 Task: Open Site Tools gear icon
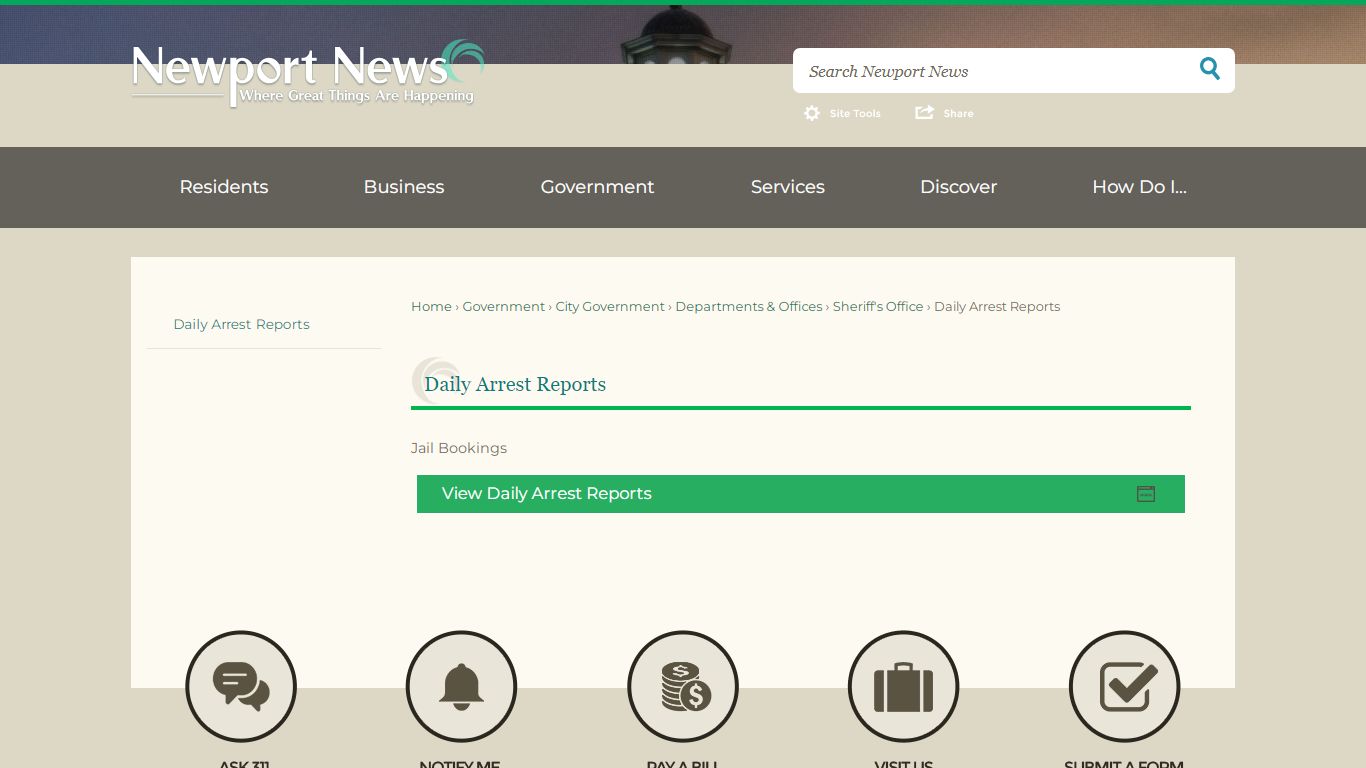812,113
